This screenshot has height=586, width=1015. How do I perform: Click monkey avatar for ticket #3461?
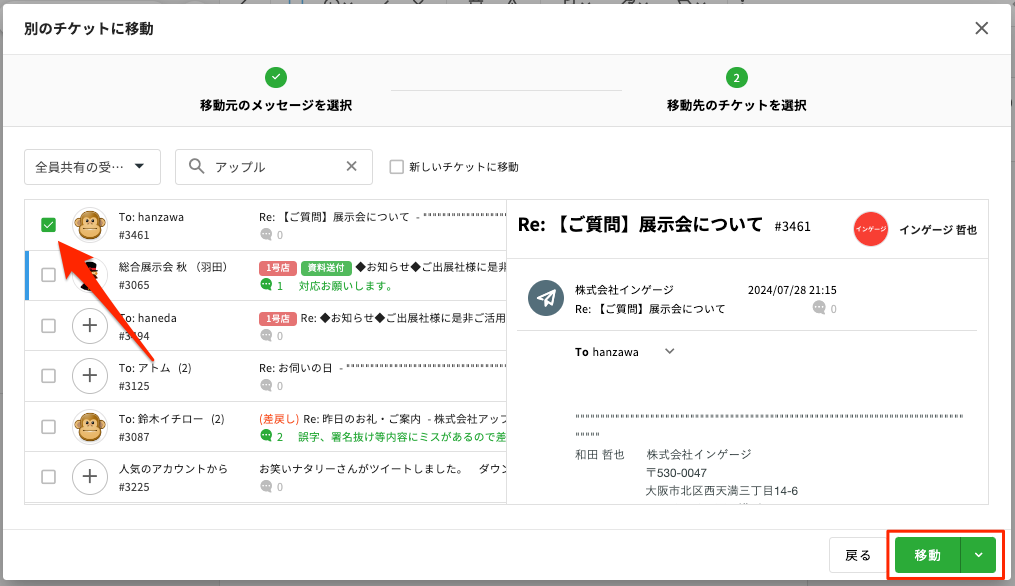click(90, 225)
